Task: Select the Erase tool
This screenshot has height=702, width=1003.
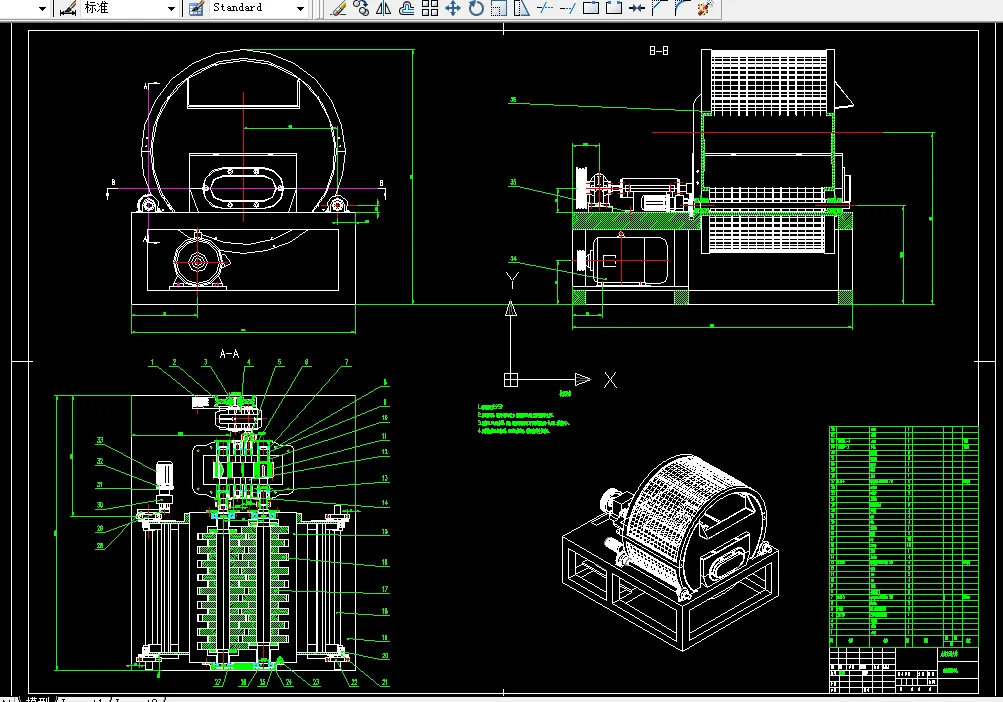Action: click(x=338, y=8)
